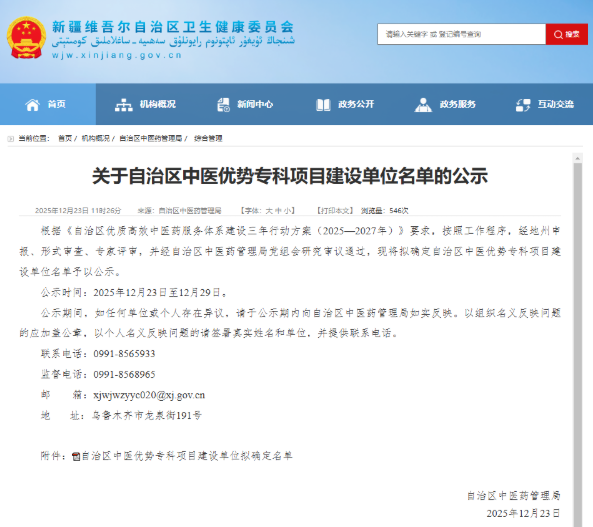
Task: Click the signature 自治区中医药管理局 at bottom
Action: click(x=514, y=496)
